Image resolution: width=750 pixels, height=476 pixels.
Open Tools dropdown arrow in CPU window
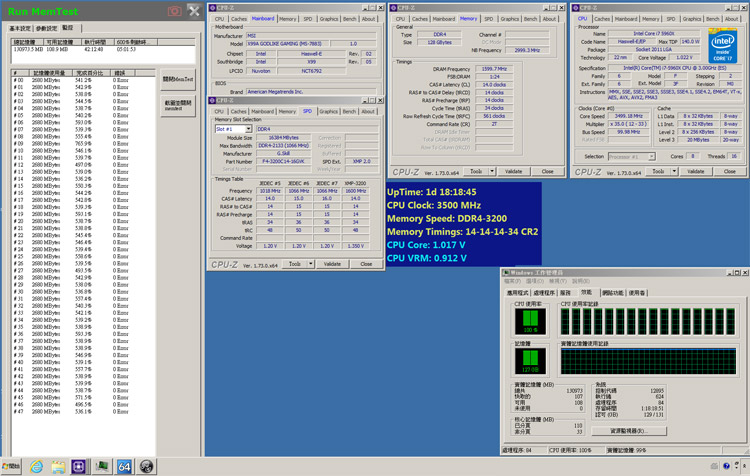pyautogui.click(x=674, y=171)
